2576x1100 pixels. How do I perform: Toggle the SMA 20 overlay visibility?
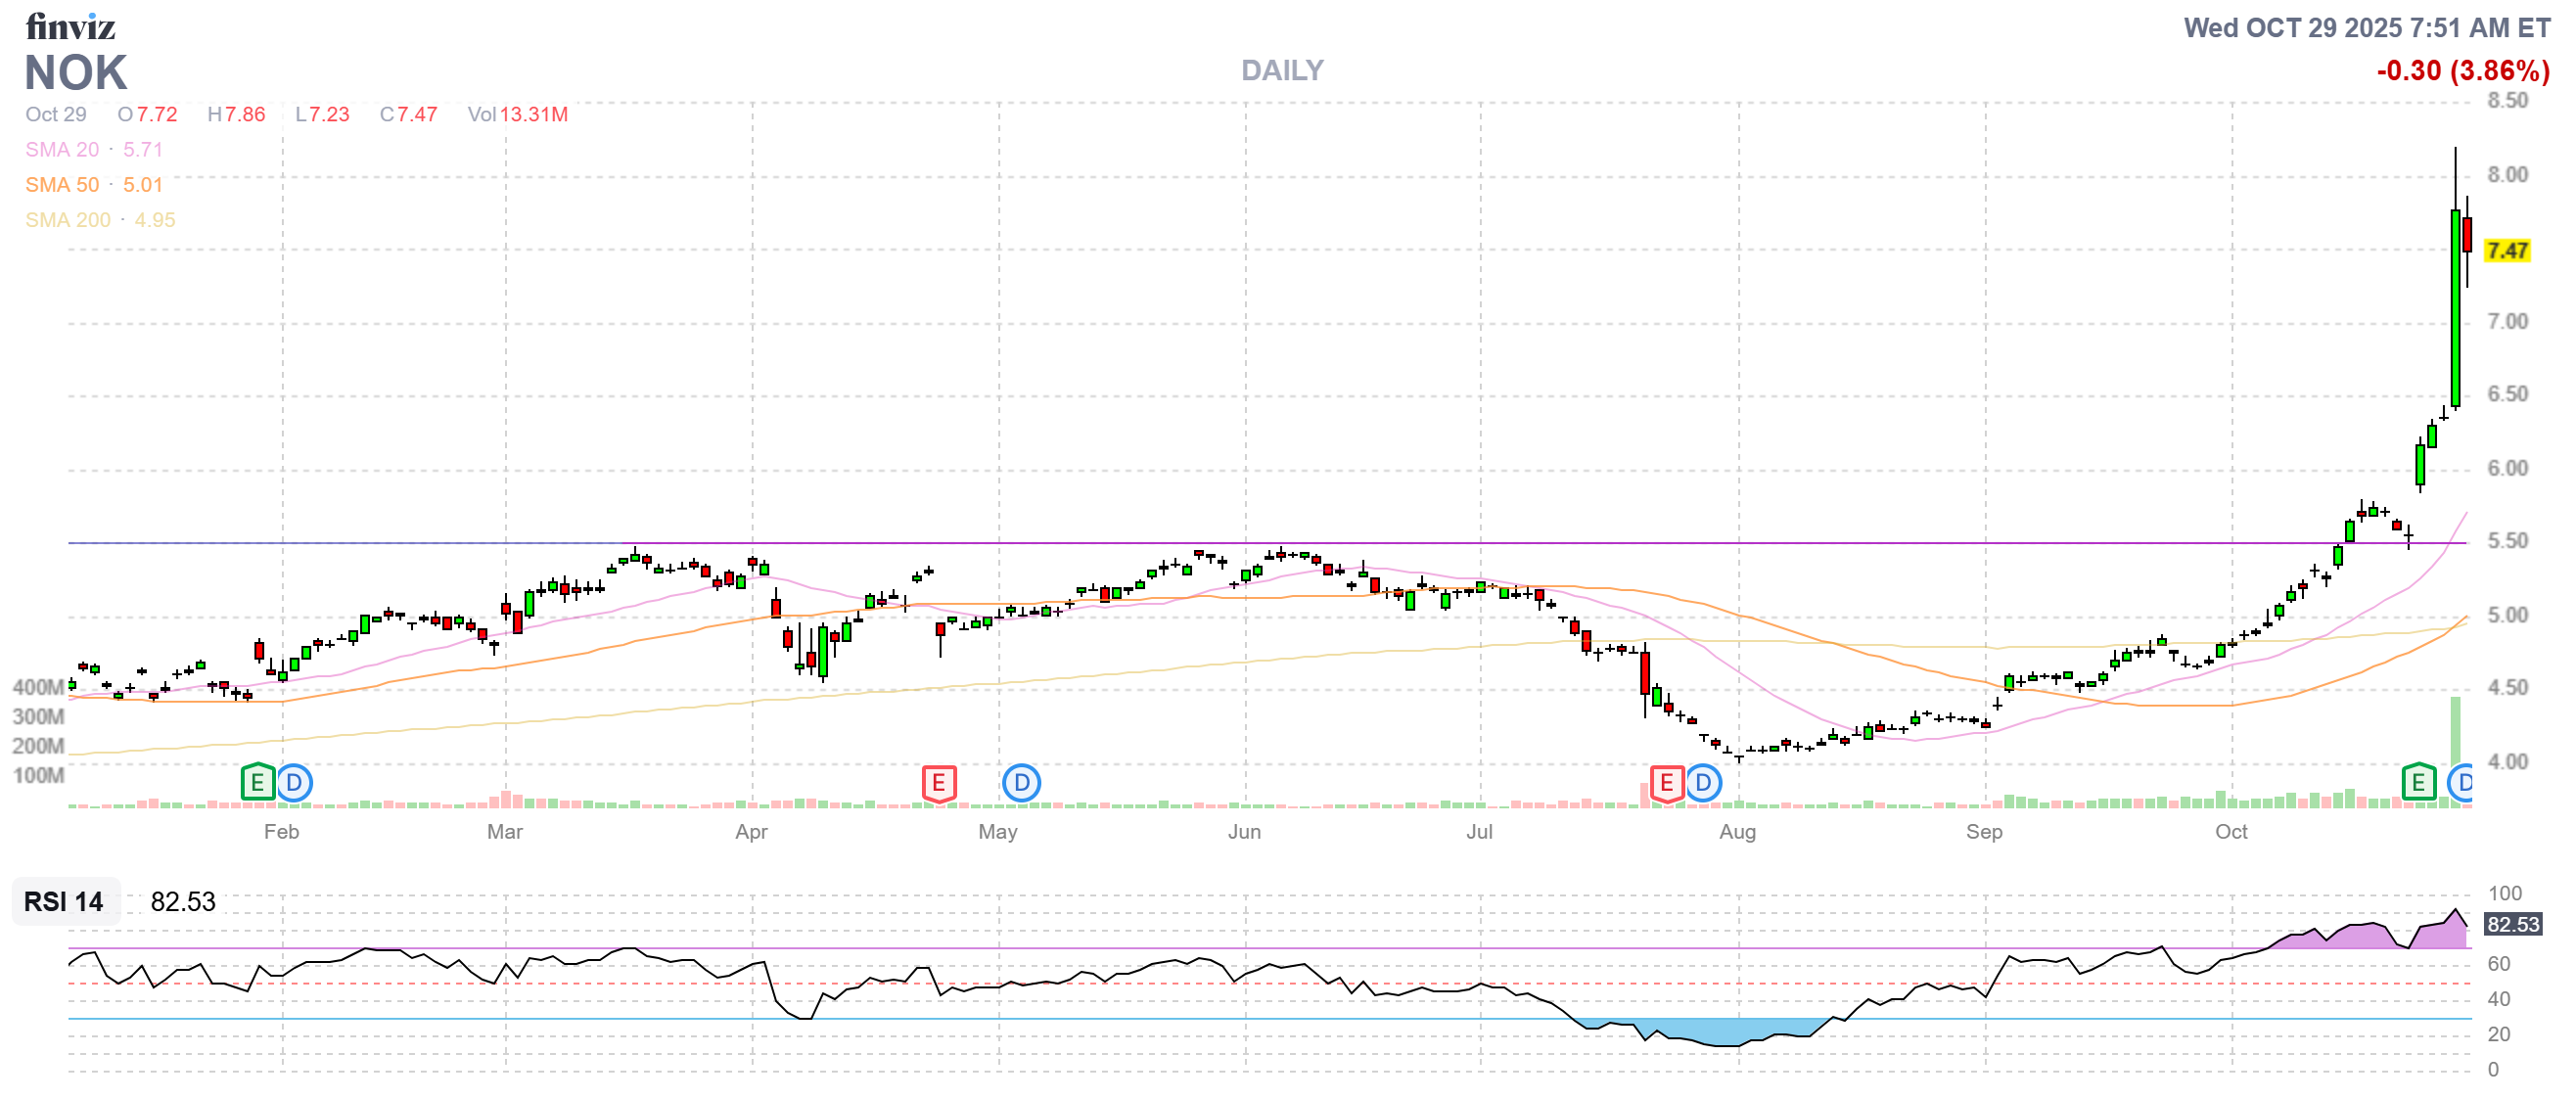95,149
